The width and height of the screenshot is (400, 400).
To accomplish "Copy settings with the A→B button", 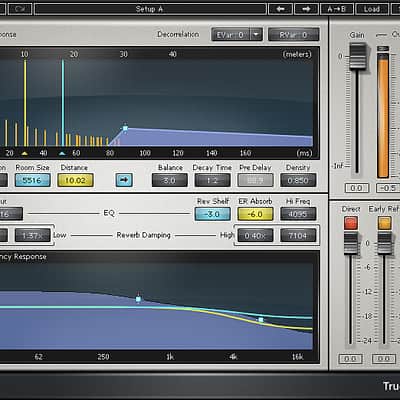I will tap(337, 9).
